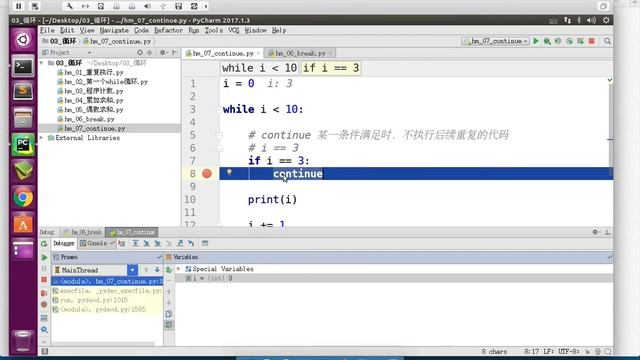The height and width of the screenshot is (360, 640).
Task: Open the File menu
Action: pos(47,30)
